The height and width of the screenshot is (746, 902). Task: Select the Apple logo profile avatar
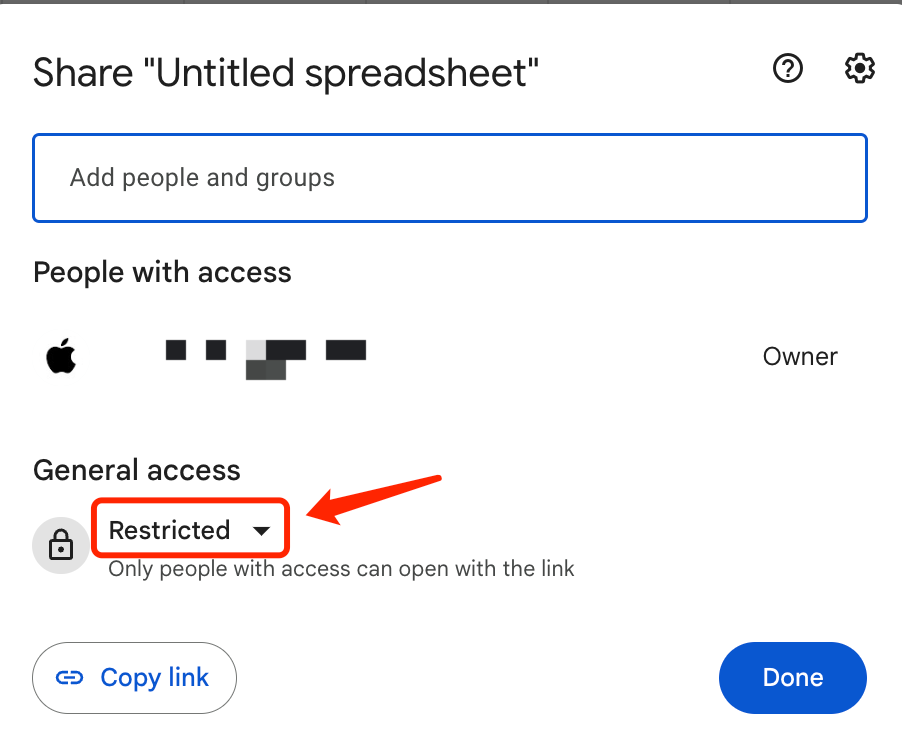[x=61, y=355]
